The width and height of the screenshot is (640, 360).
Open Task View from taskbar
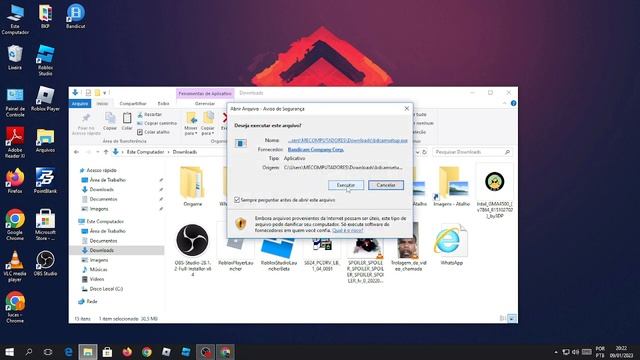(x=48, y=352)
